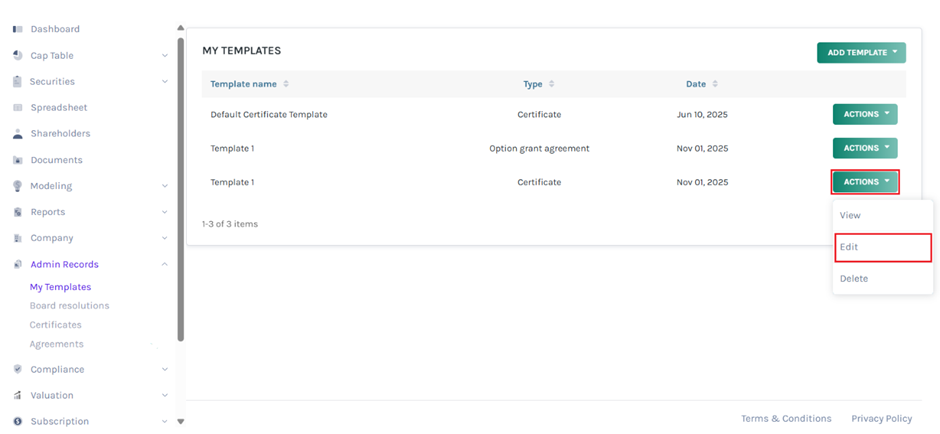Choose Delete from the Actions menu
The image size is (940, 434).
click(x=854, y=279)
